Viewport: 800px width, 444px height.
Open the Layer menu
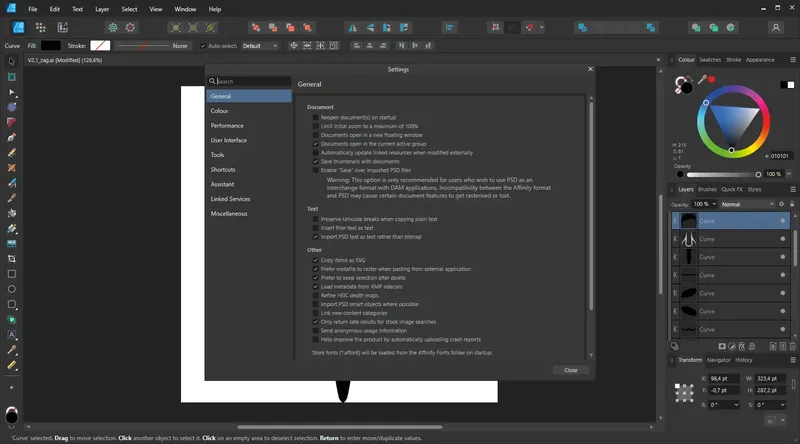point(102,9)
